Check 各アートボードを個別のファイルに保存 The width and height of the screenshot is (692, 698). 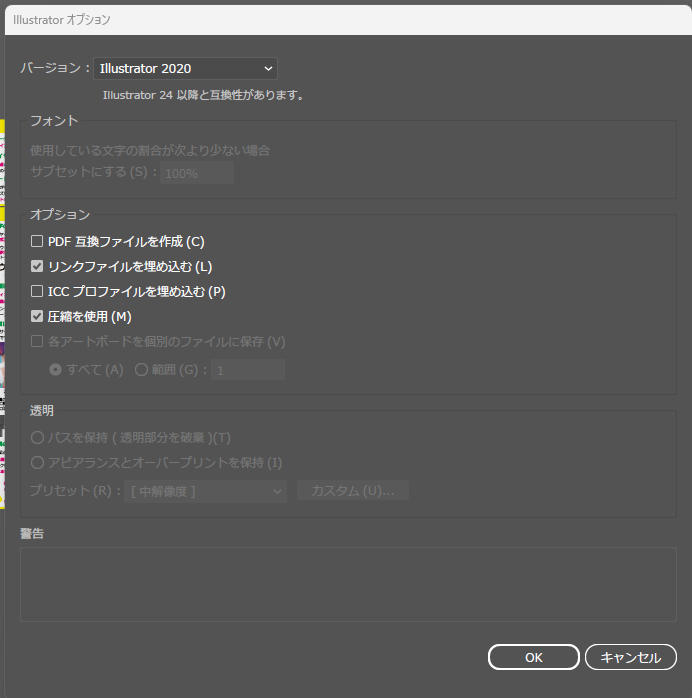point(37,342)
